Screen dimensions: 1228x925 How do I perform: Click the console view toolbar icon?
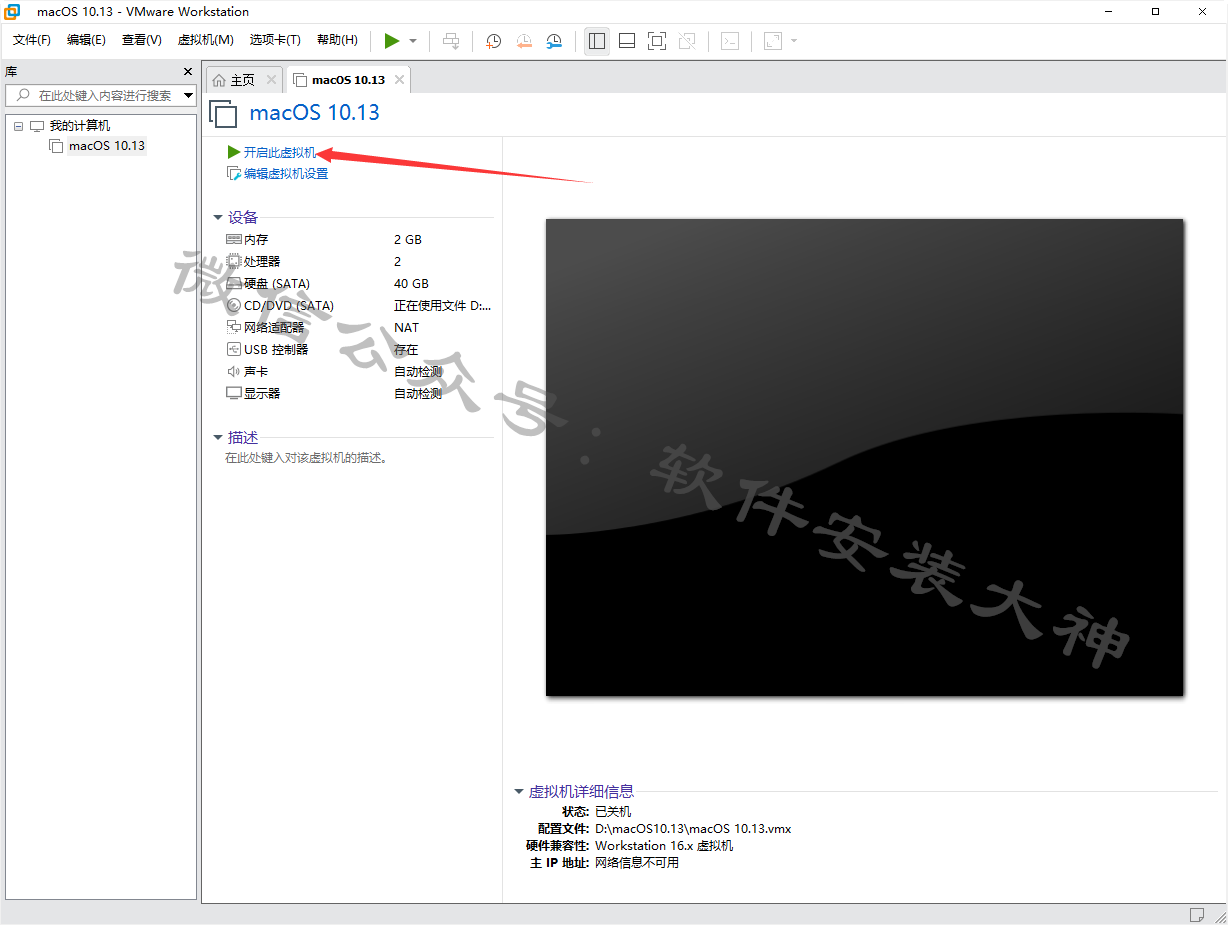pos(731,41)
